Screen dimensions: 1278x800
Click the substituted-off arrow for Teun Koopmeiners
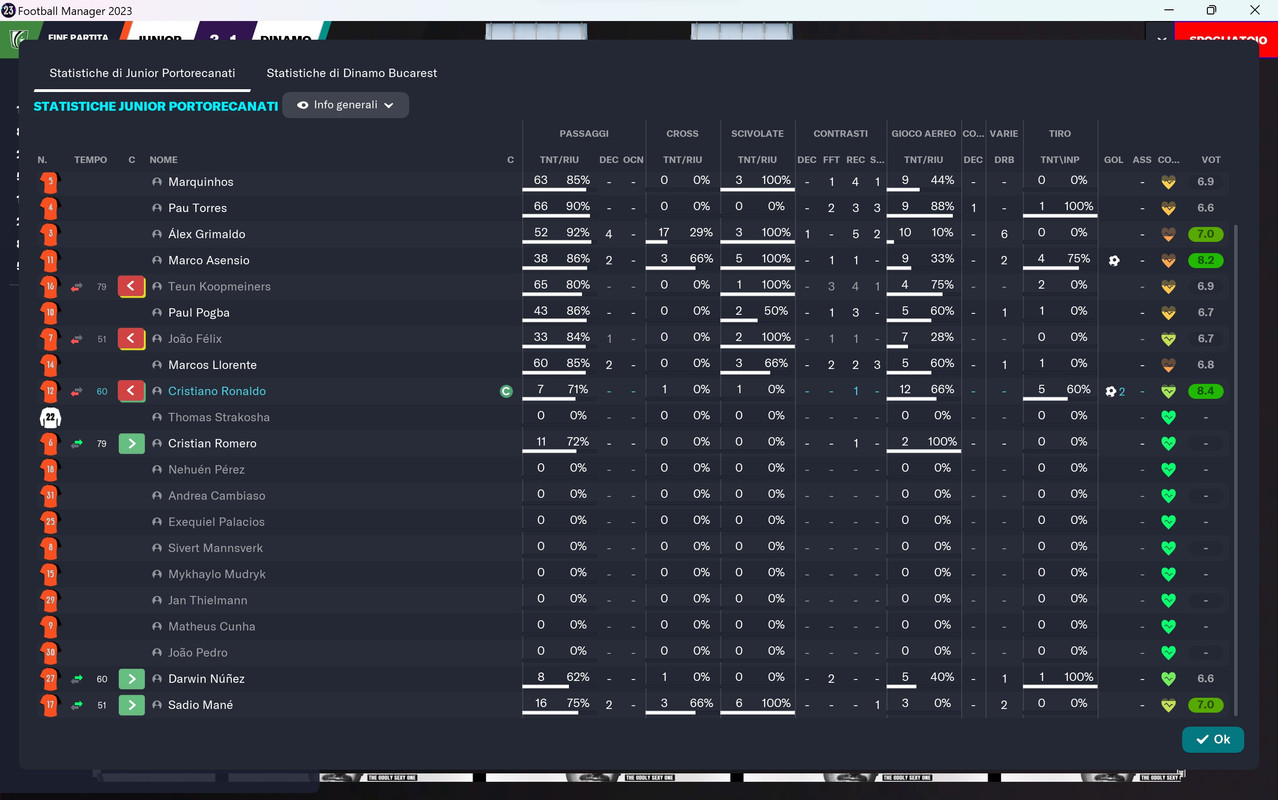click(x=131, y=286)
